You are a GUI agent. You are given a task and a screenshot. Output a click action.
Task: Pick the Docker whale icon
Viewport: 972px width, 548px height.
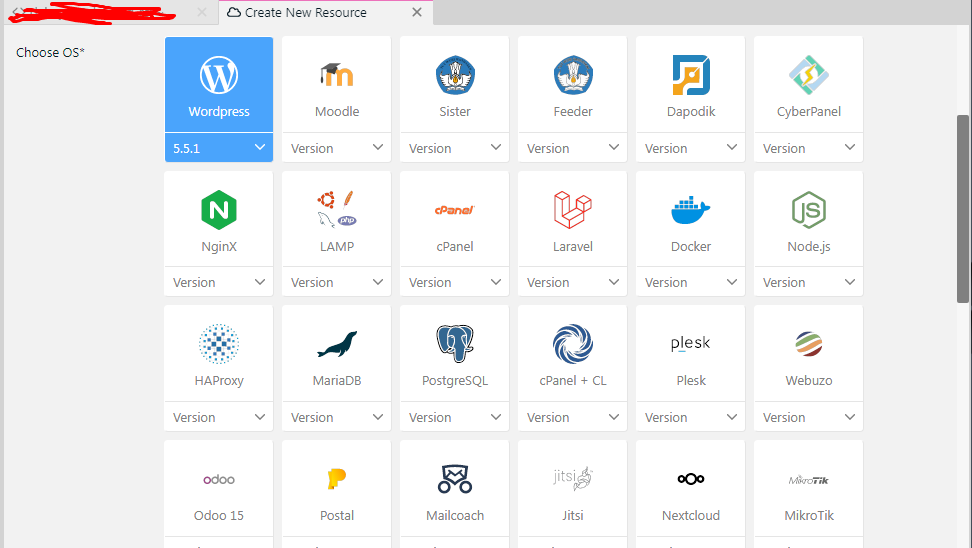point(691,210)
